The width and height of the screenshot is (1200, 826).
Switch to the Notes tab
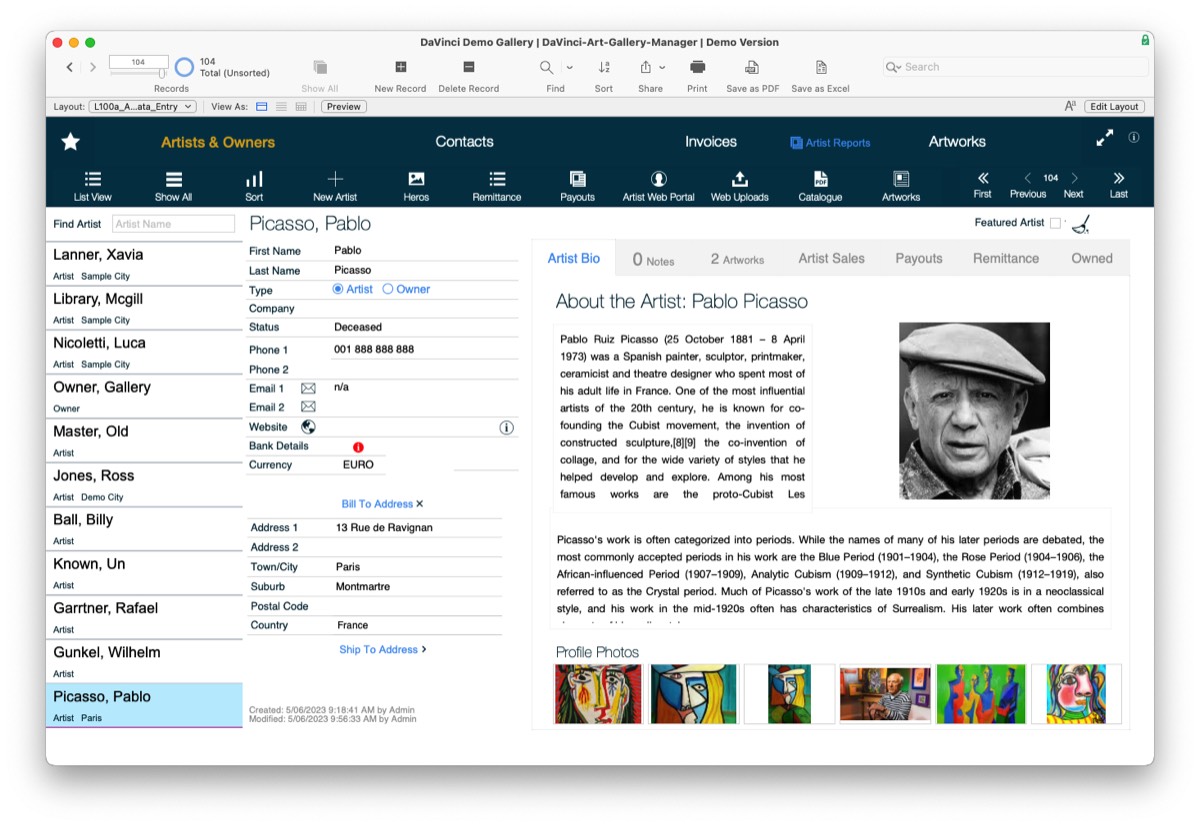coord(653,259)
